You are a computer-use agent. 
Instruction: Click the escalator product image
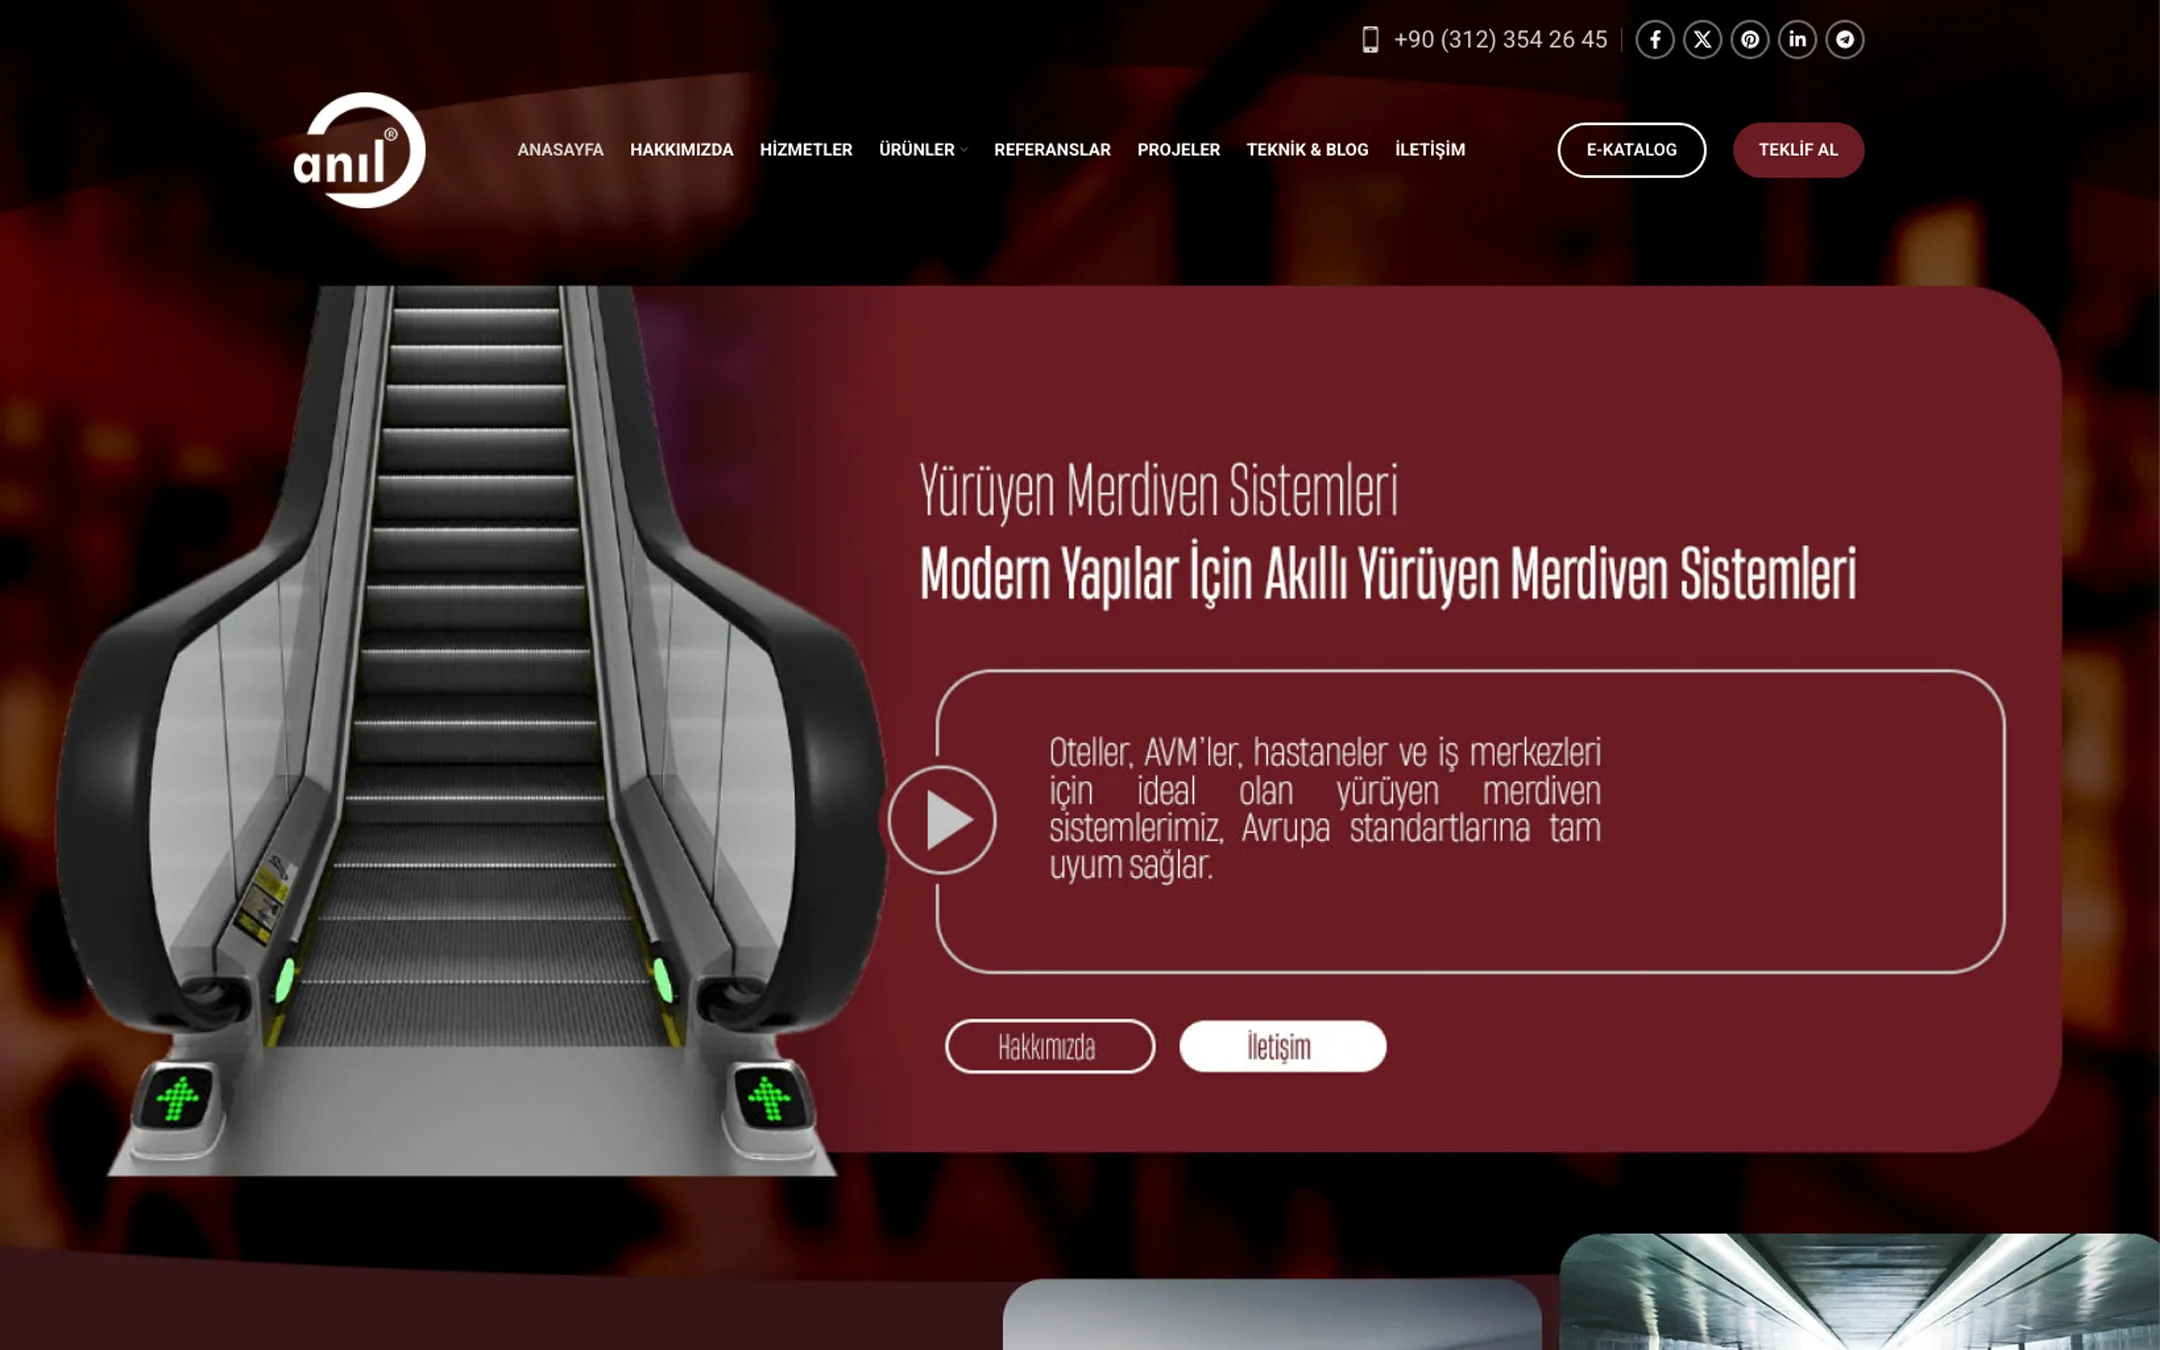(470, 730)
